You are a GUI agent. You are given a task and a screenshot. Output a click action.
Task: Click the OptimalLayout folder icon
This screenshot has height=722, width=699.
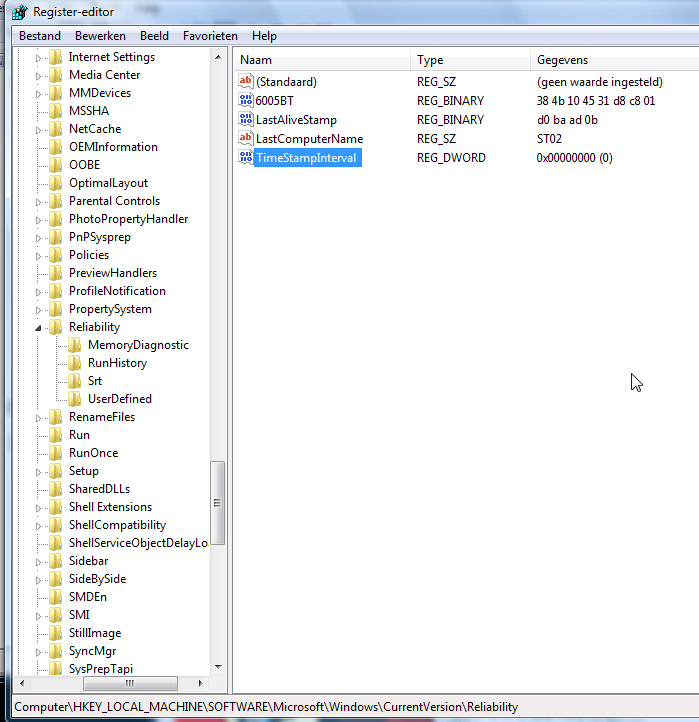click(x=56, y=183)
